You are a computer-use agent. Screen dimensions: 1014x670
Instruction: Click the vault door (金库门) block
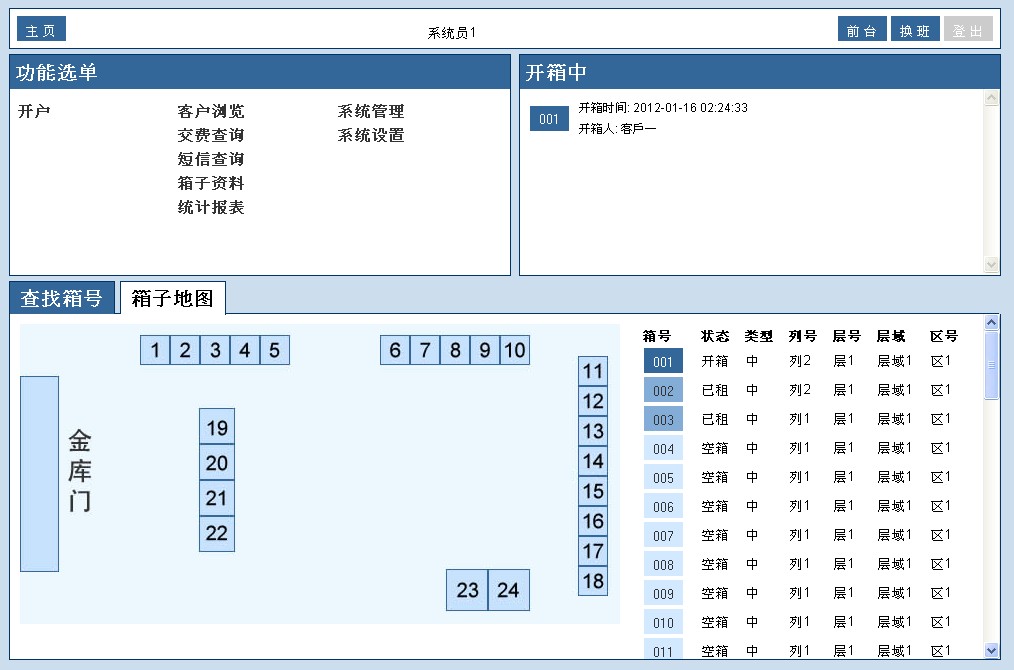click(40, 474)
